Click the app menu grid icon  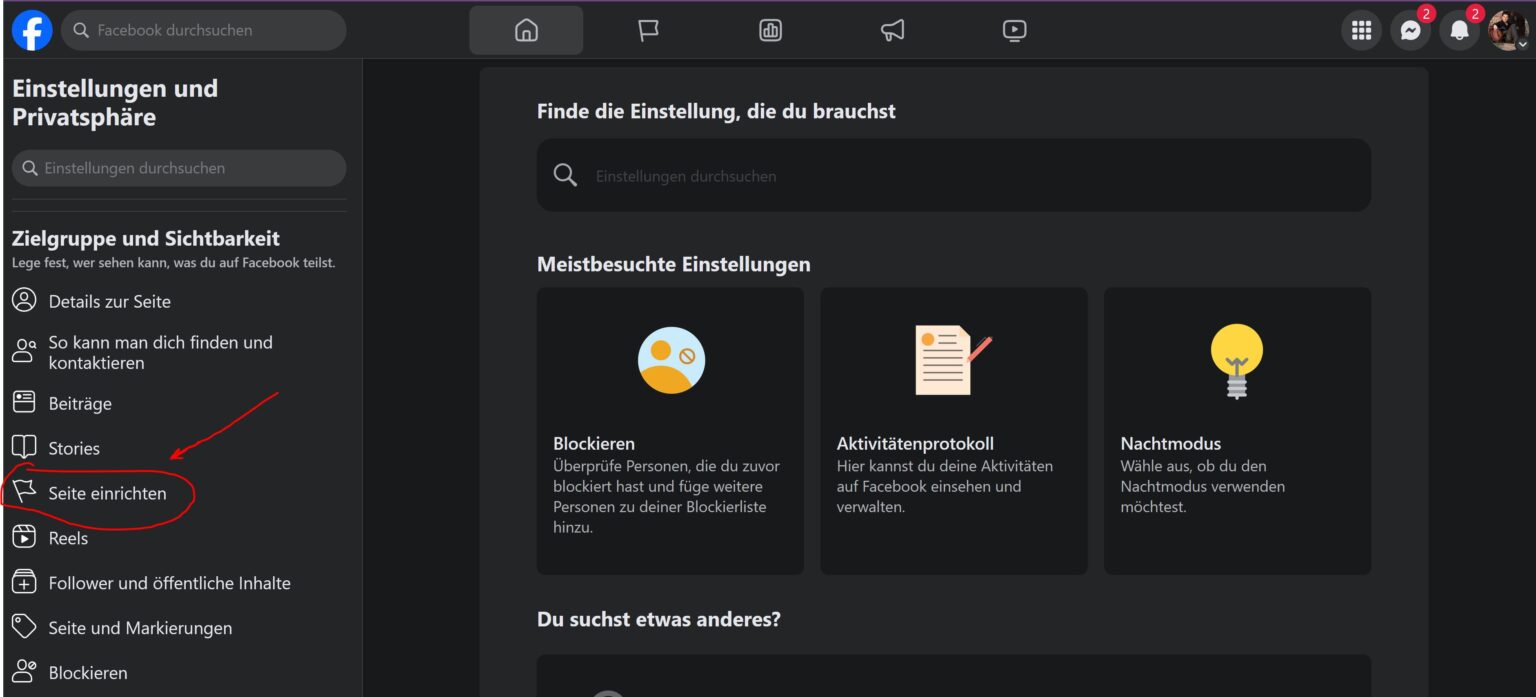click(1361, 30)
